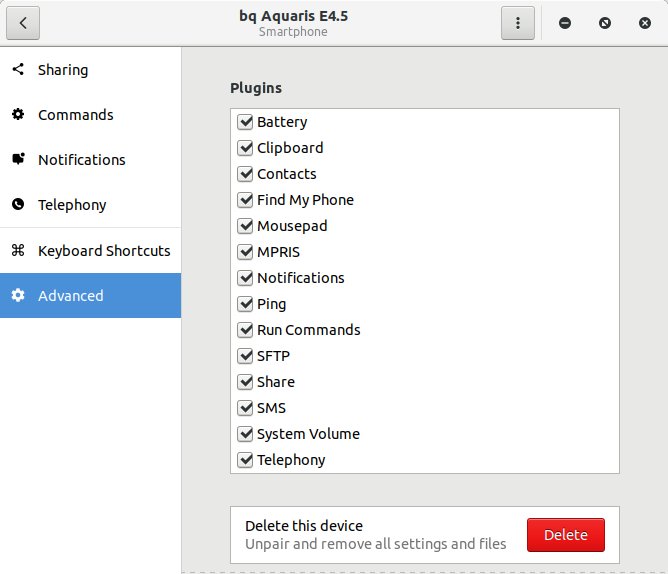Click the Notifications bubble icon
The height and width of the screenshot is (574, 668).
tap(18, 160)
